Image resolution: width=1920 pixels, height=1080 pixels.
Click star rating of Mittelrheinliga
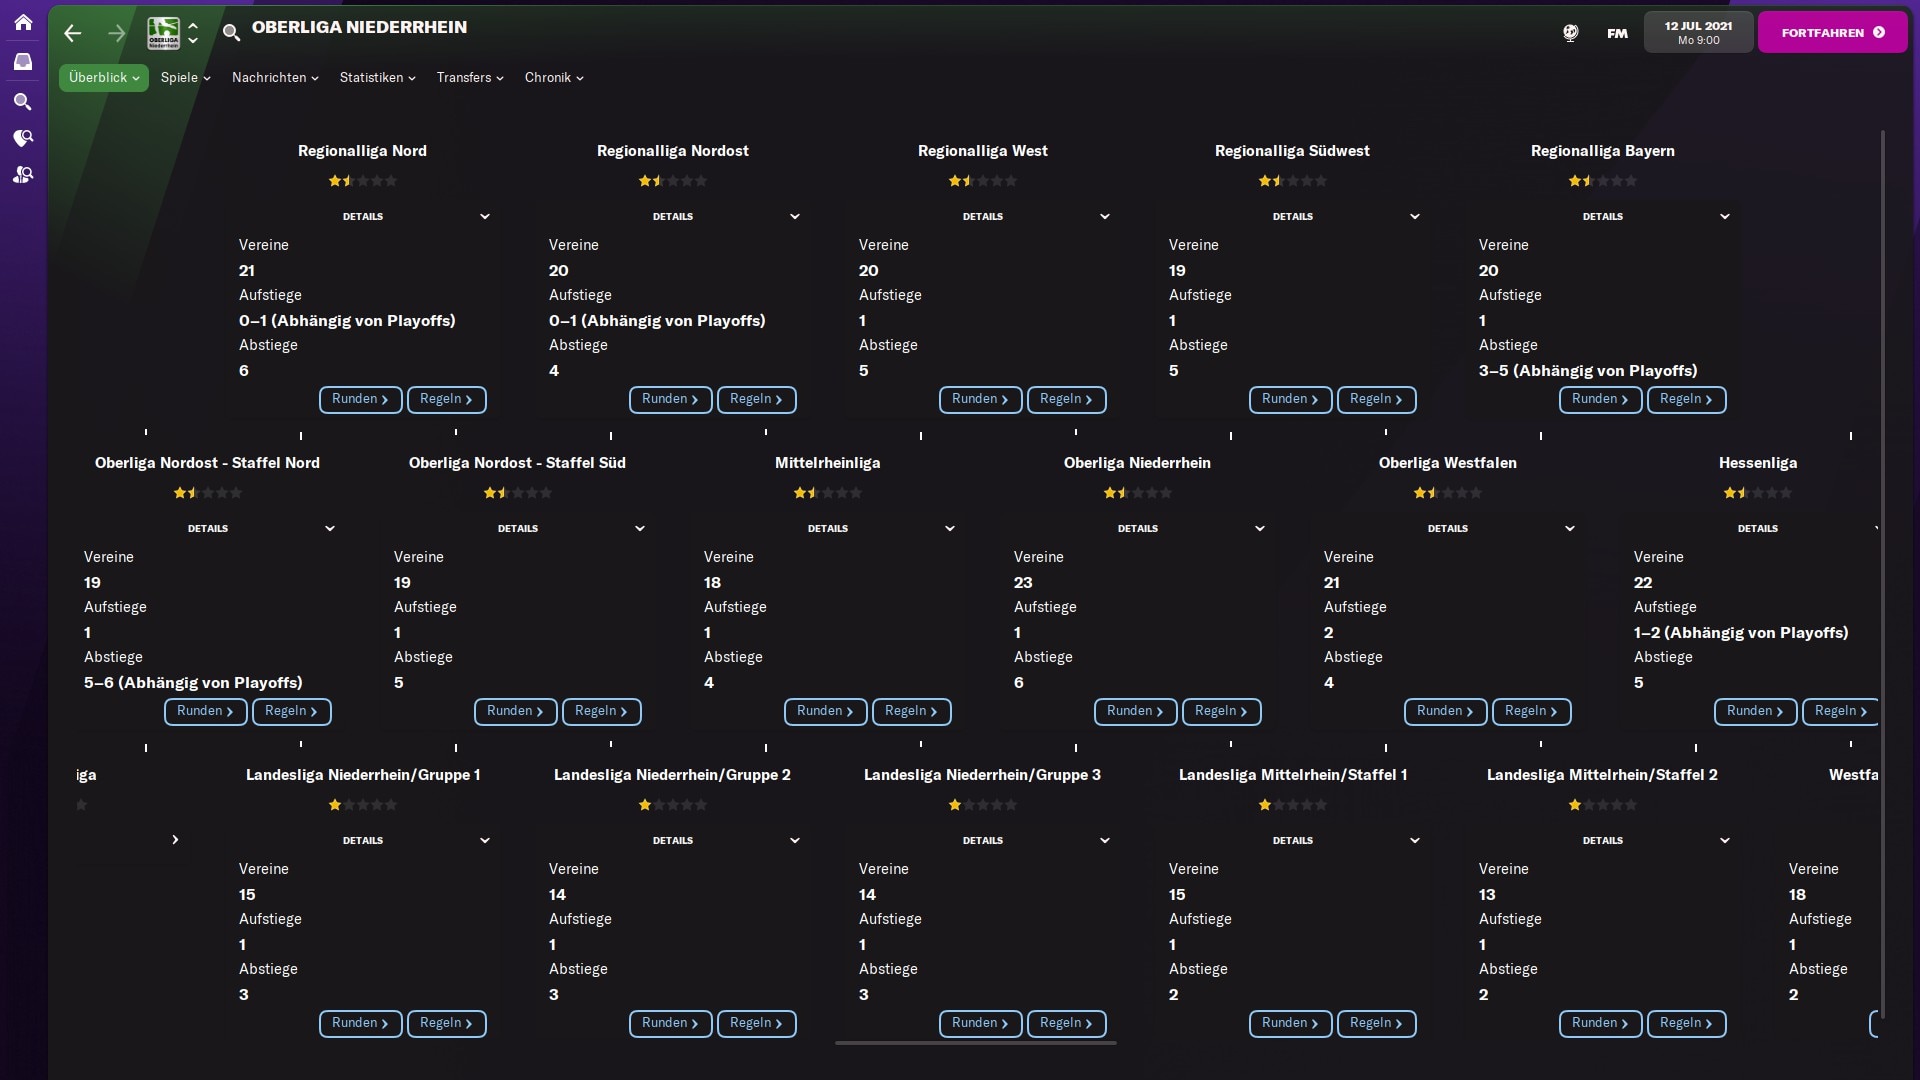coord(828,493)
